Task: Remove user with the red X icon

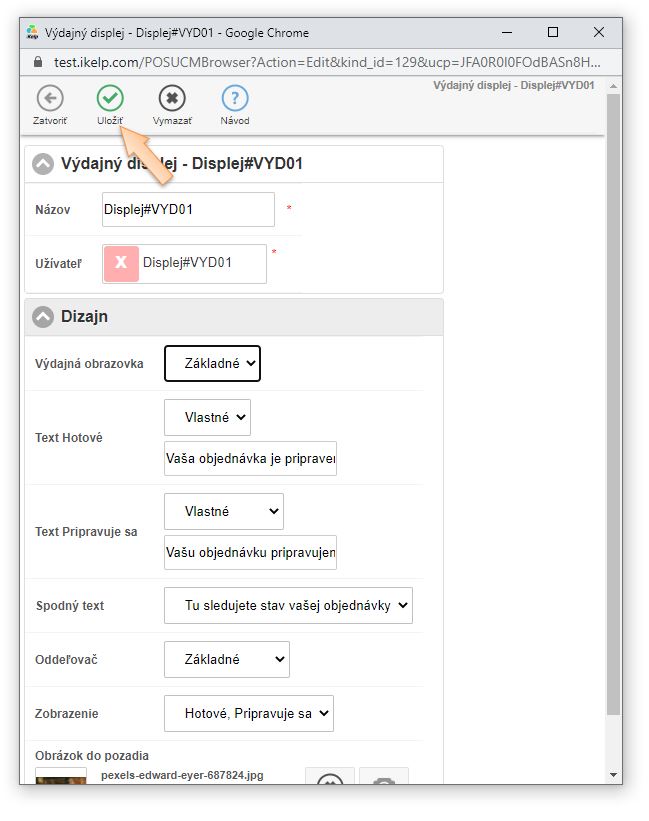Action: 121,263
